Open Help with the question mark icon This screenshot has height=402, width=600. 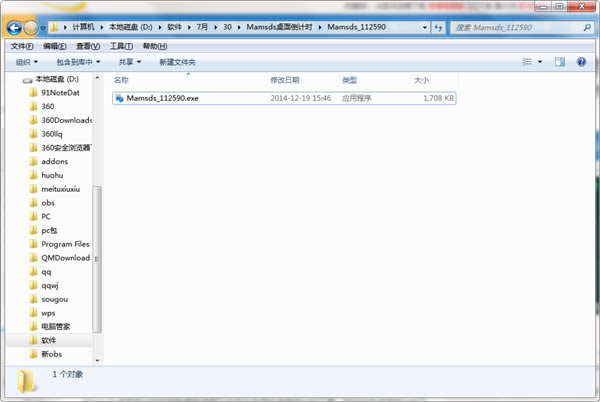click(581, 62)
